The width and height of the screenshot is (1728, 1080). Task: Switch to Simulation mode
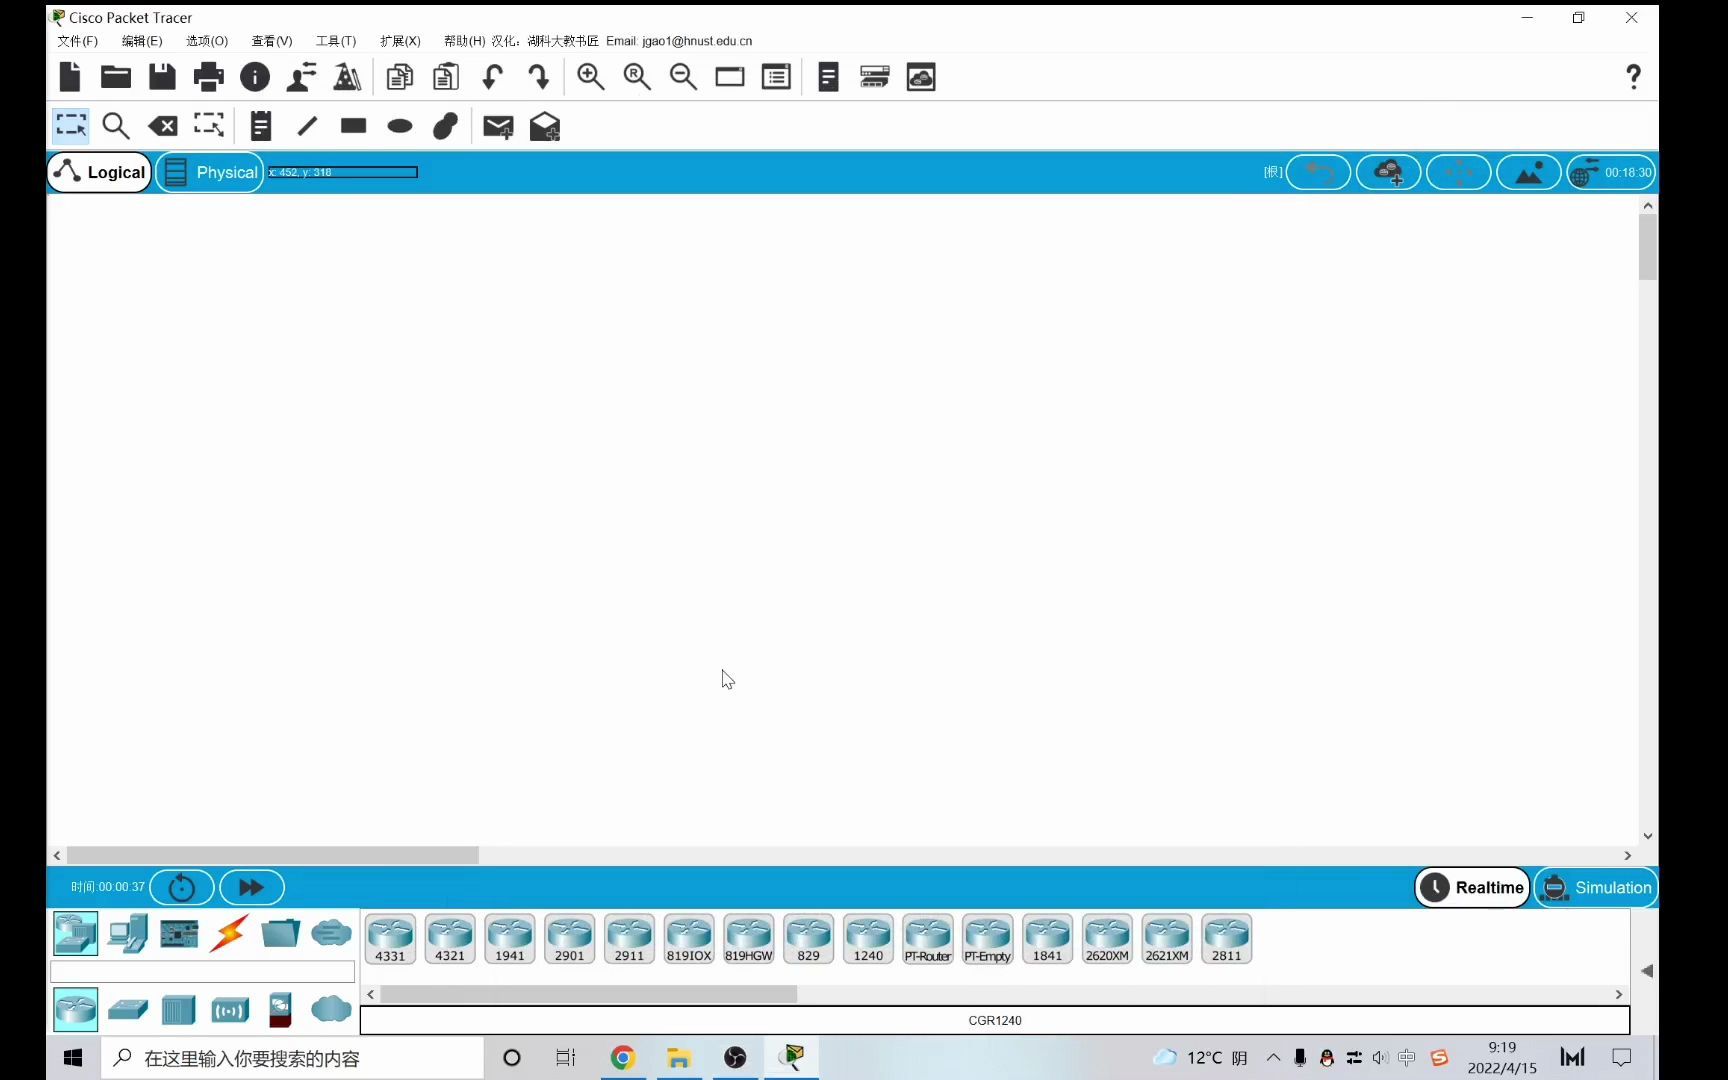1596,887
